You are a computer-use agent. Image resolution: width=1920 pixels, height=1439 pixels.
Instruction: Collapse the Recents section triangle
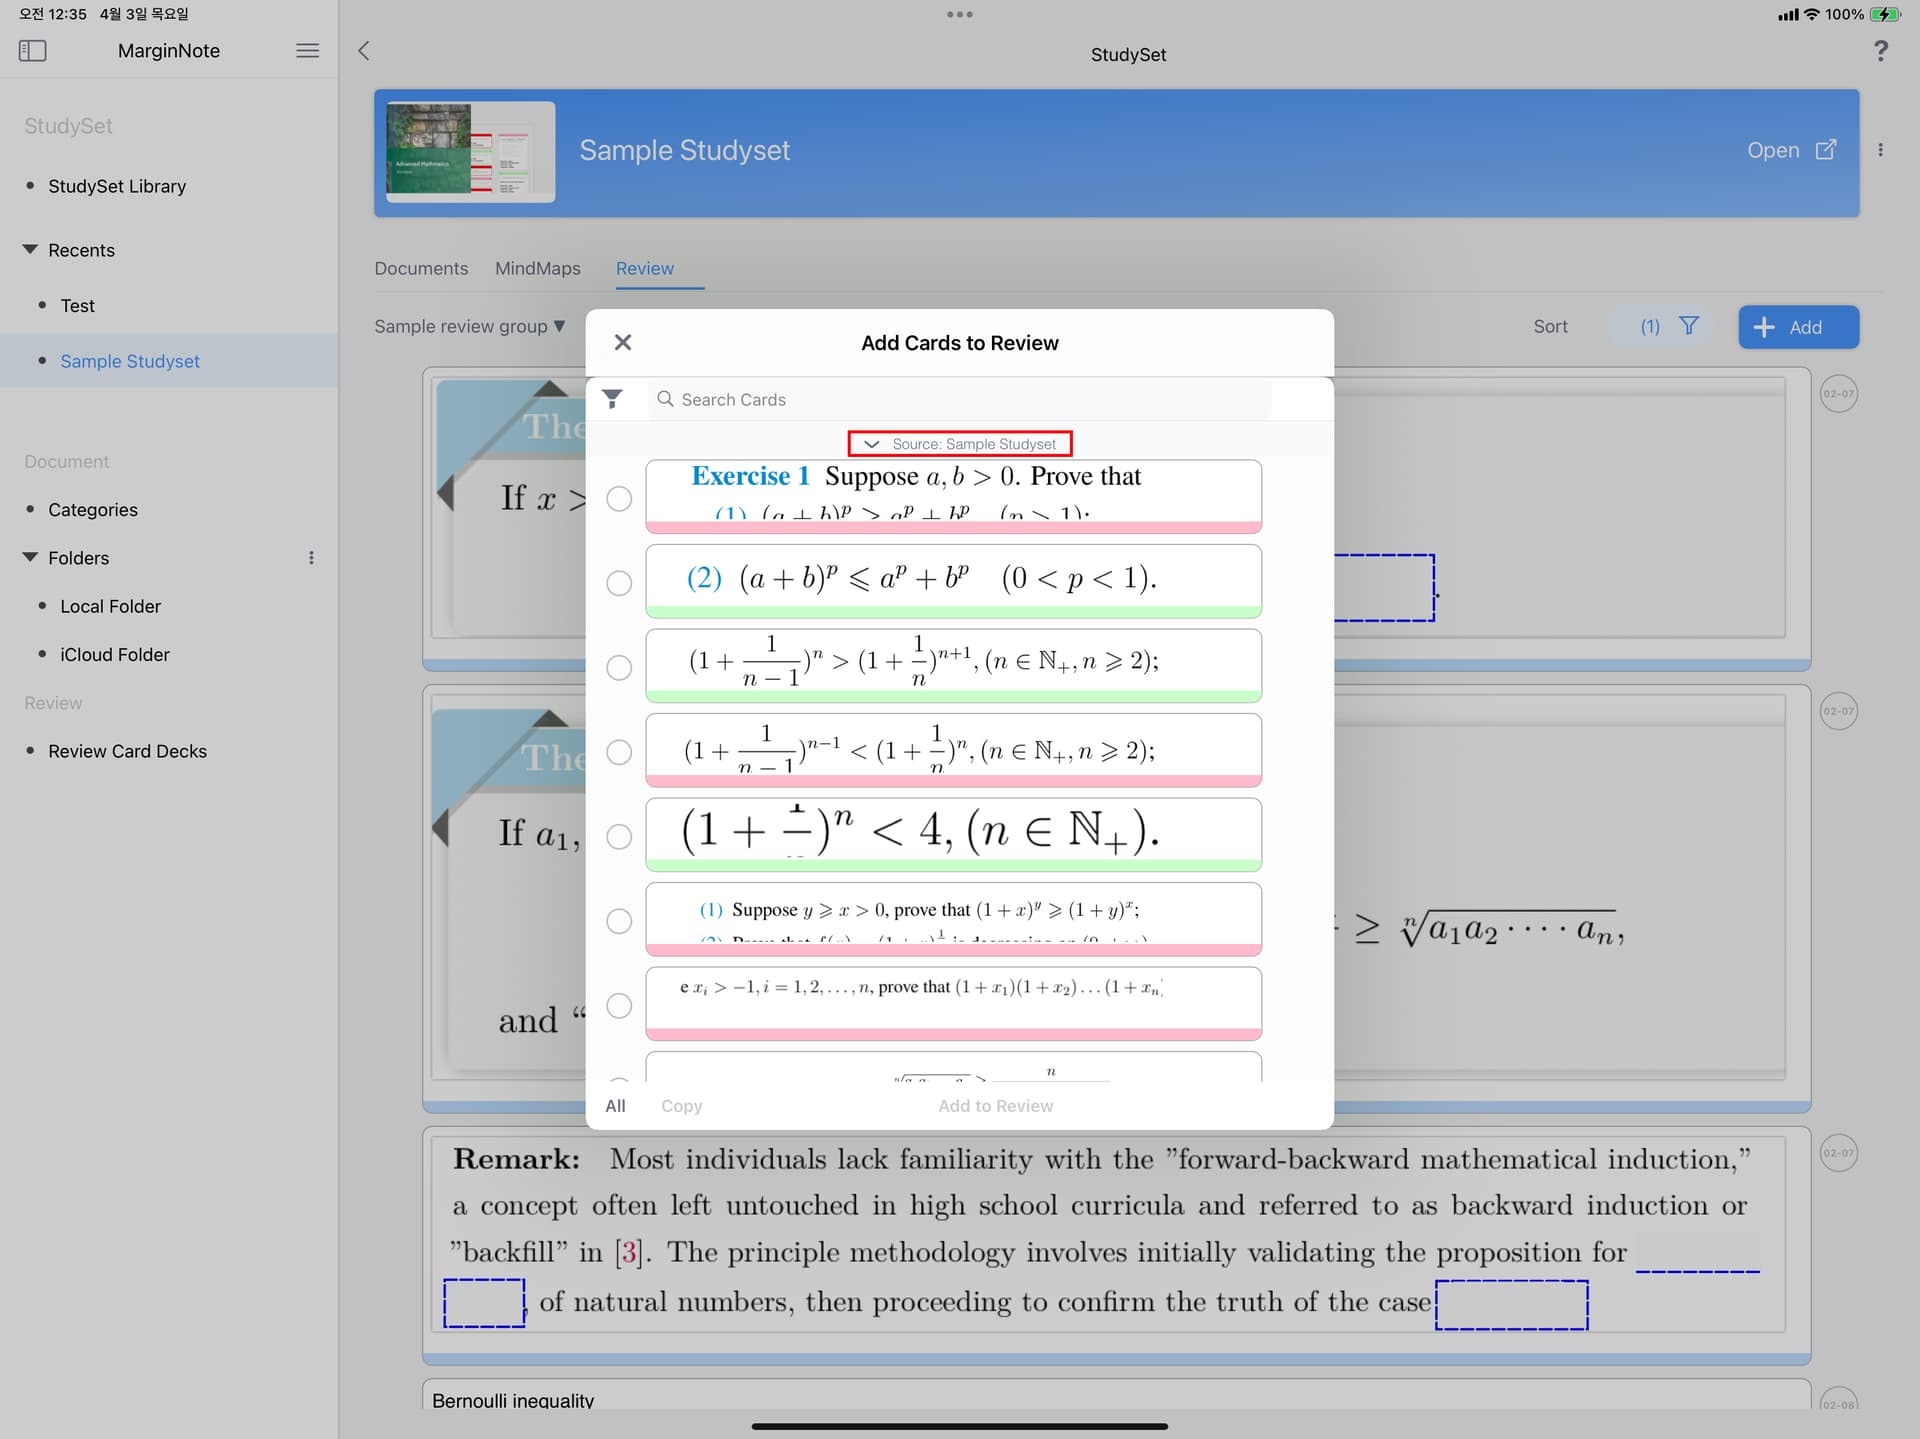coord(30,249)
